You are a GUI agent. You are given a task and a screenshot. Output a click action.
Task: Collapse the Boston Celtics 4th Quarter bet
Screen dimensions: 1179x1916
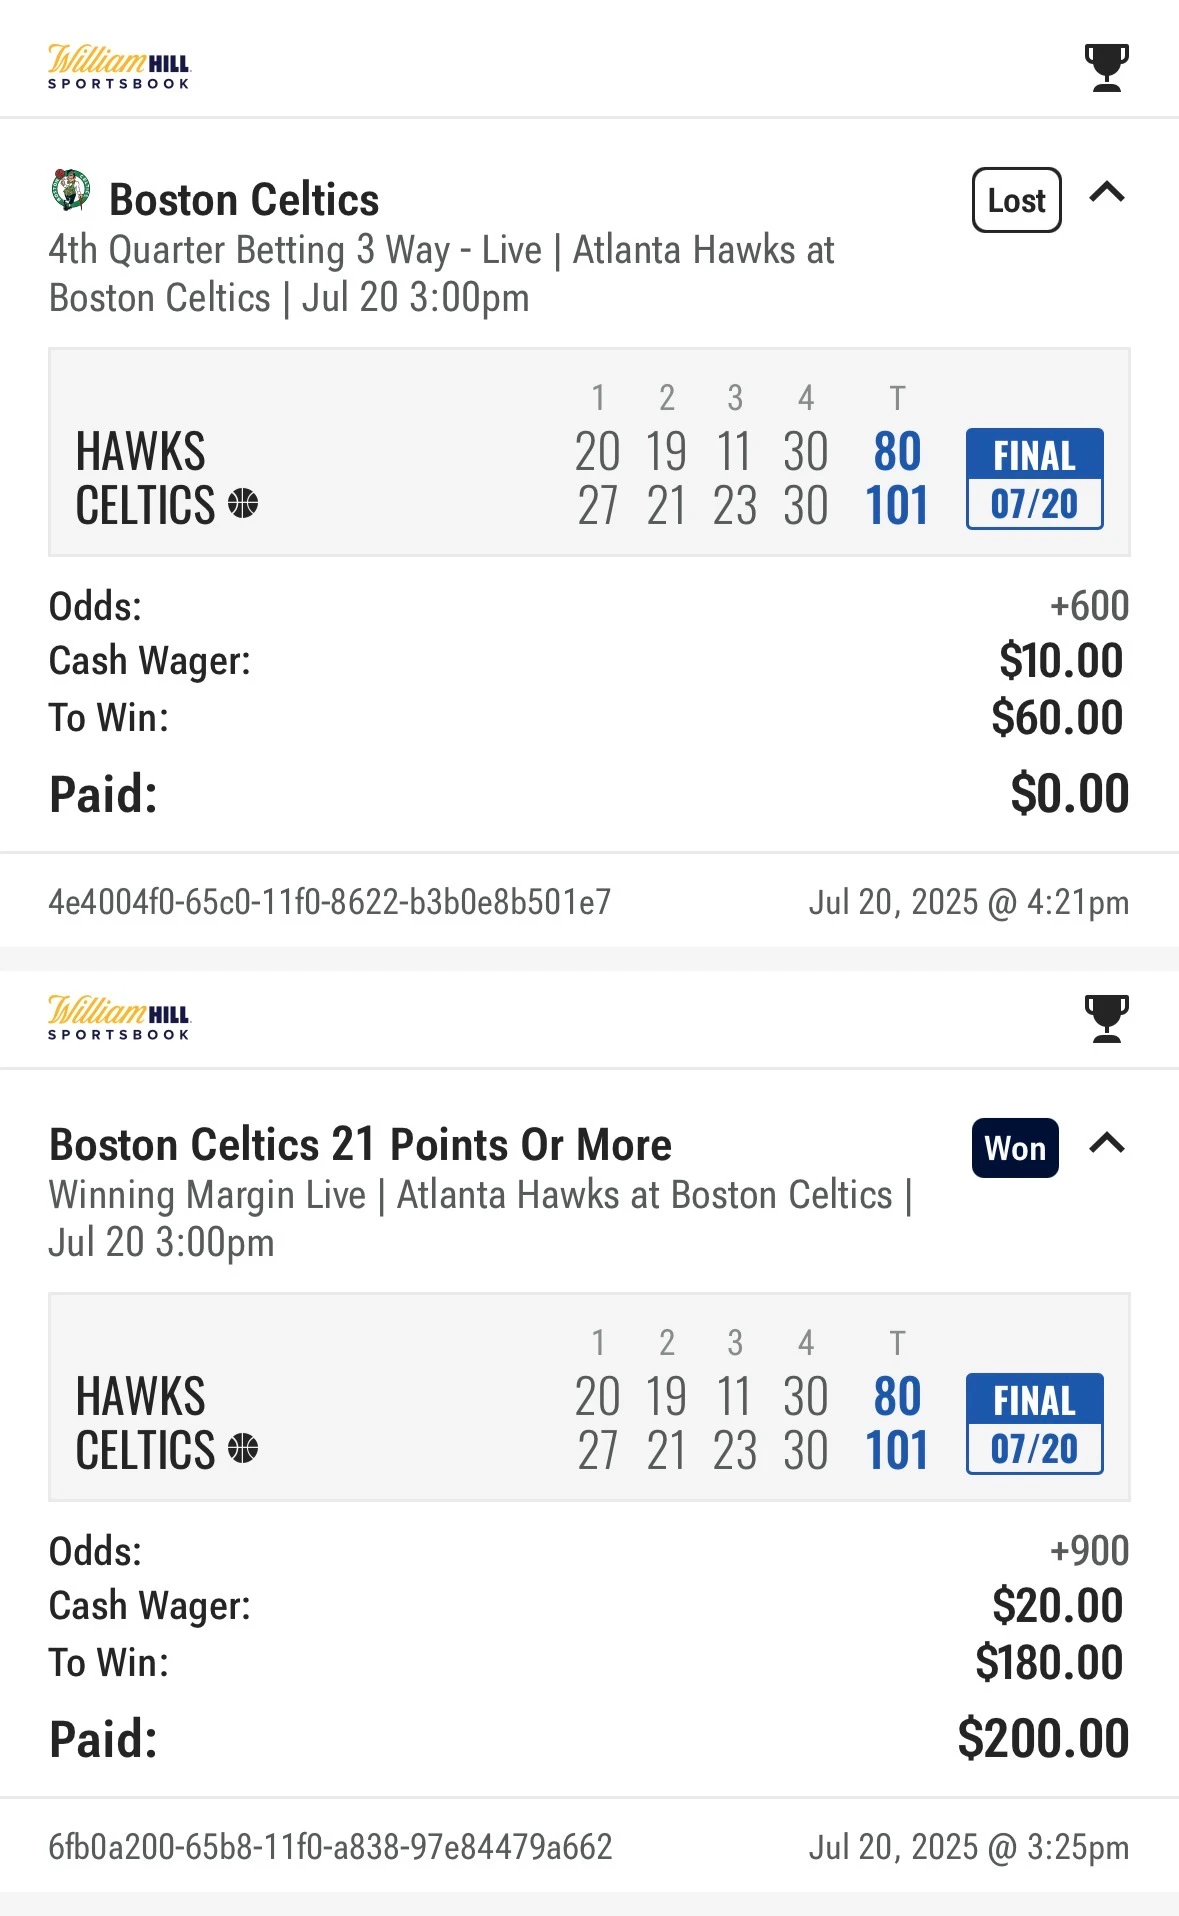click(x=1107, y=192)
